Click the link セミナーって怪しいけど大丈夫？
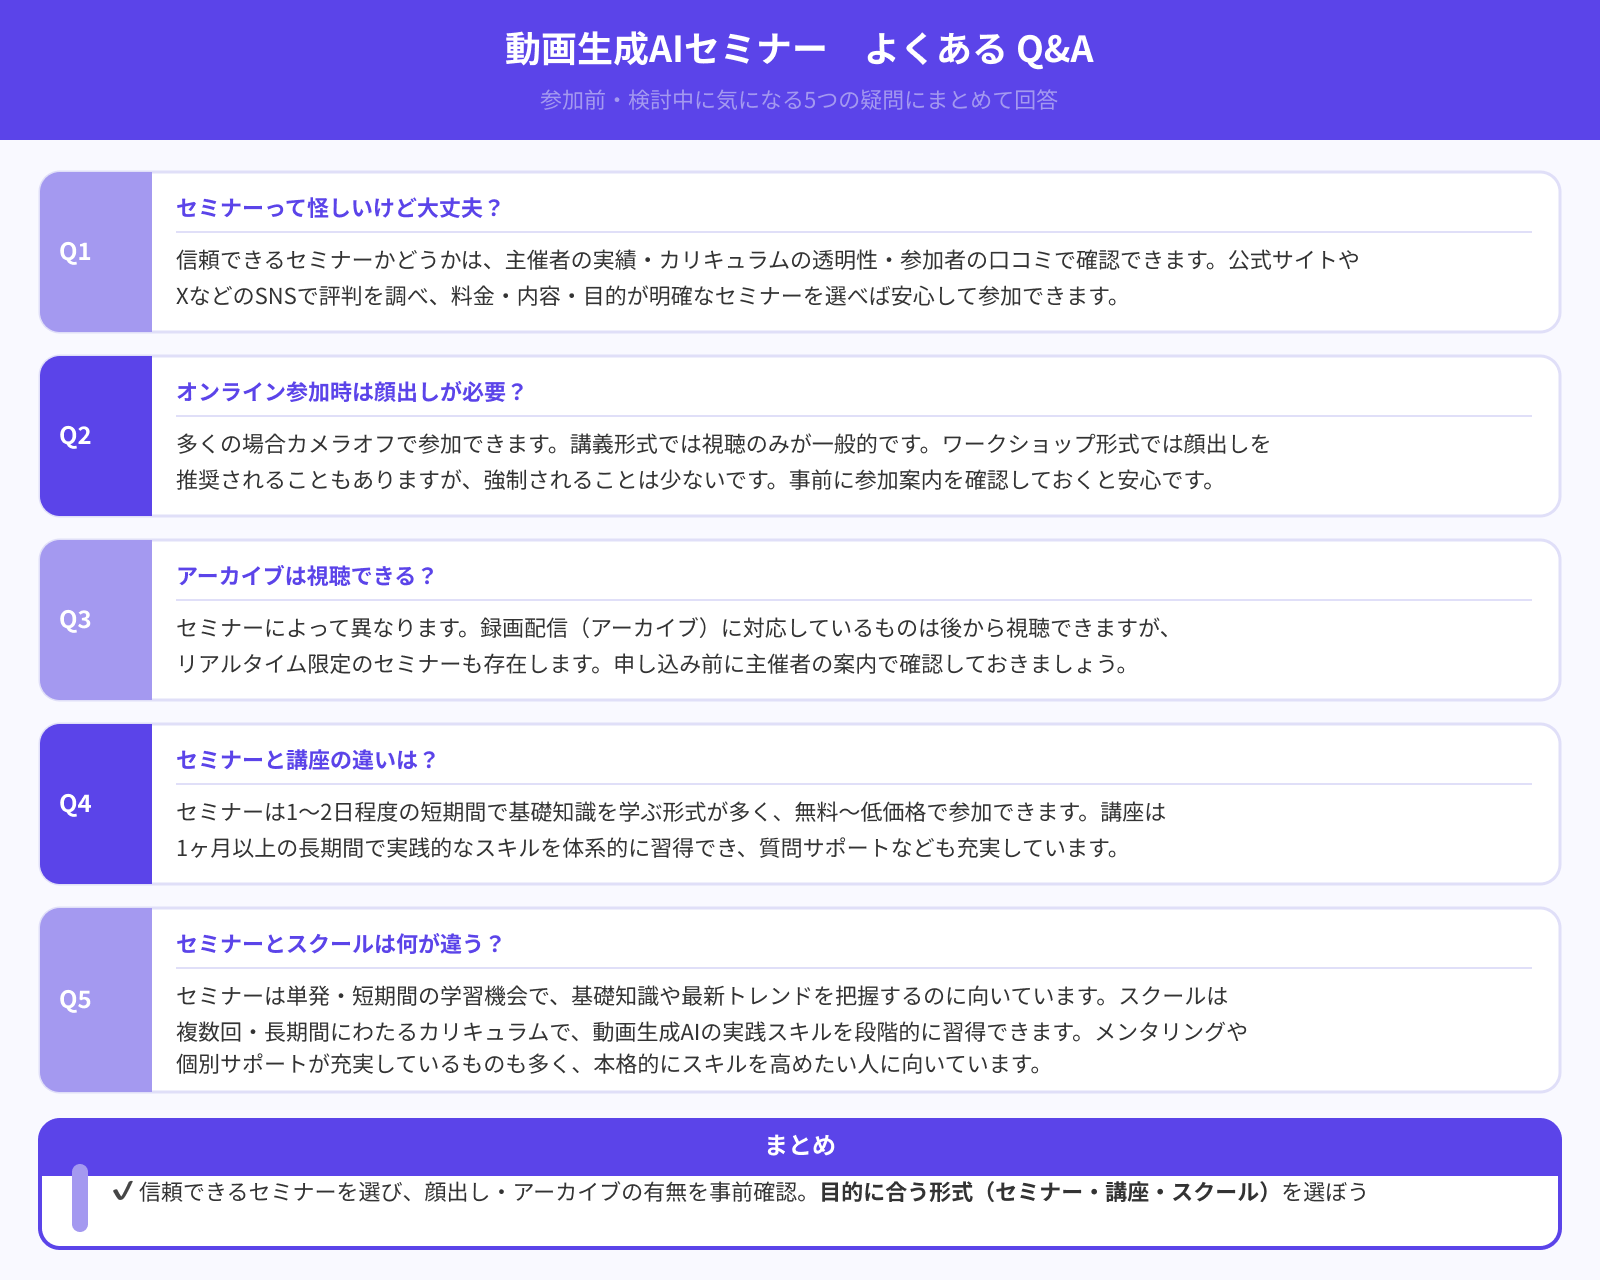The height and width of the screenshot is (1280, 1600). click(x=340, y=209)
